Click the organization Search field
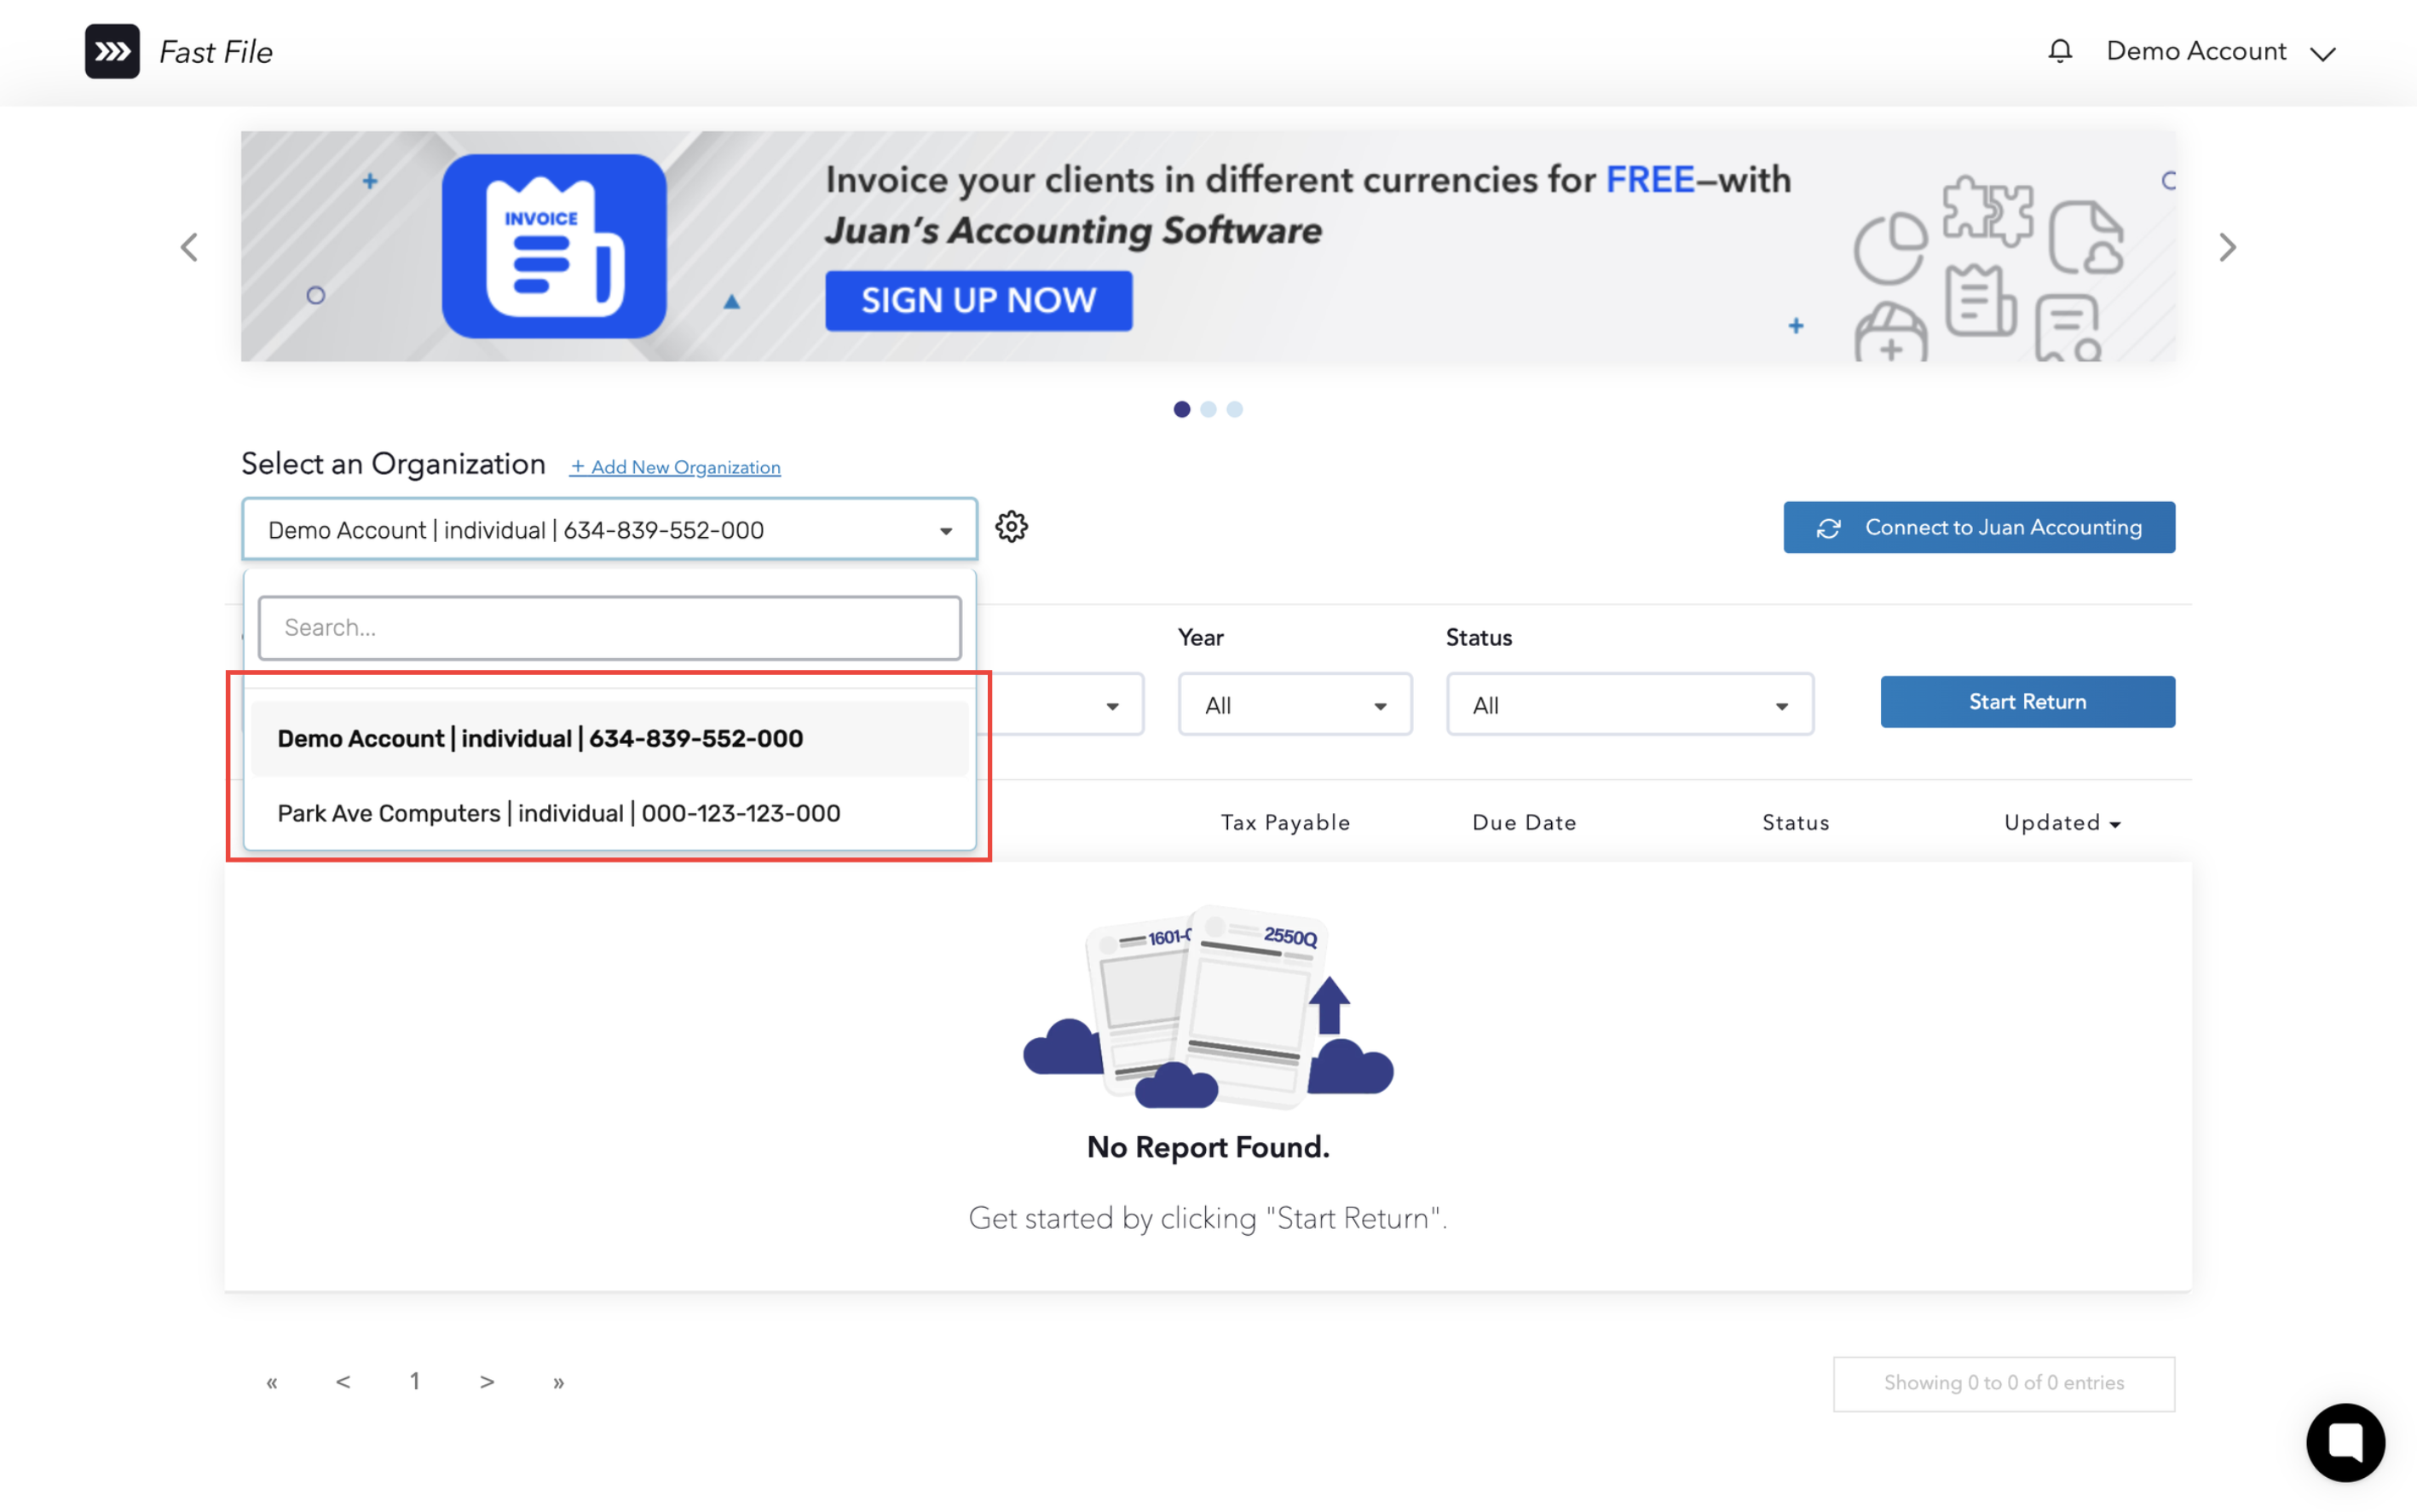The height and width of the screenshot is (1512, 2417). click(x=609, y=627)
